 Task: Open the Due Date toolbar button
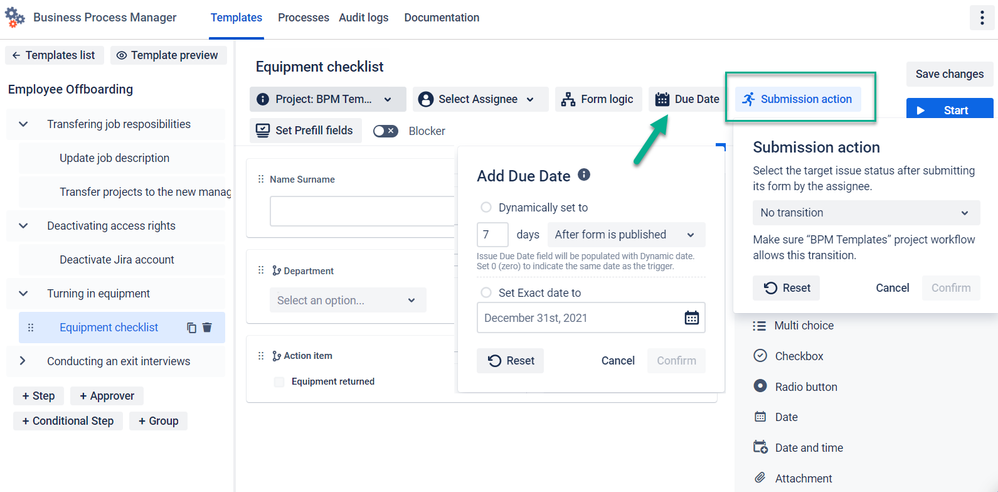[687, 99]
